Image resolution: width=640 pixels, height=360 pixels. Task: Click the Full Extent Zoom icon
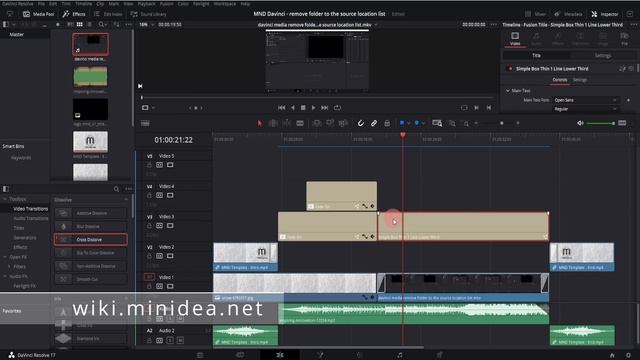click(437, 123)
